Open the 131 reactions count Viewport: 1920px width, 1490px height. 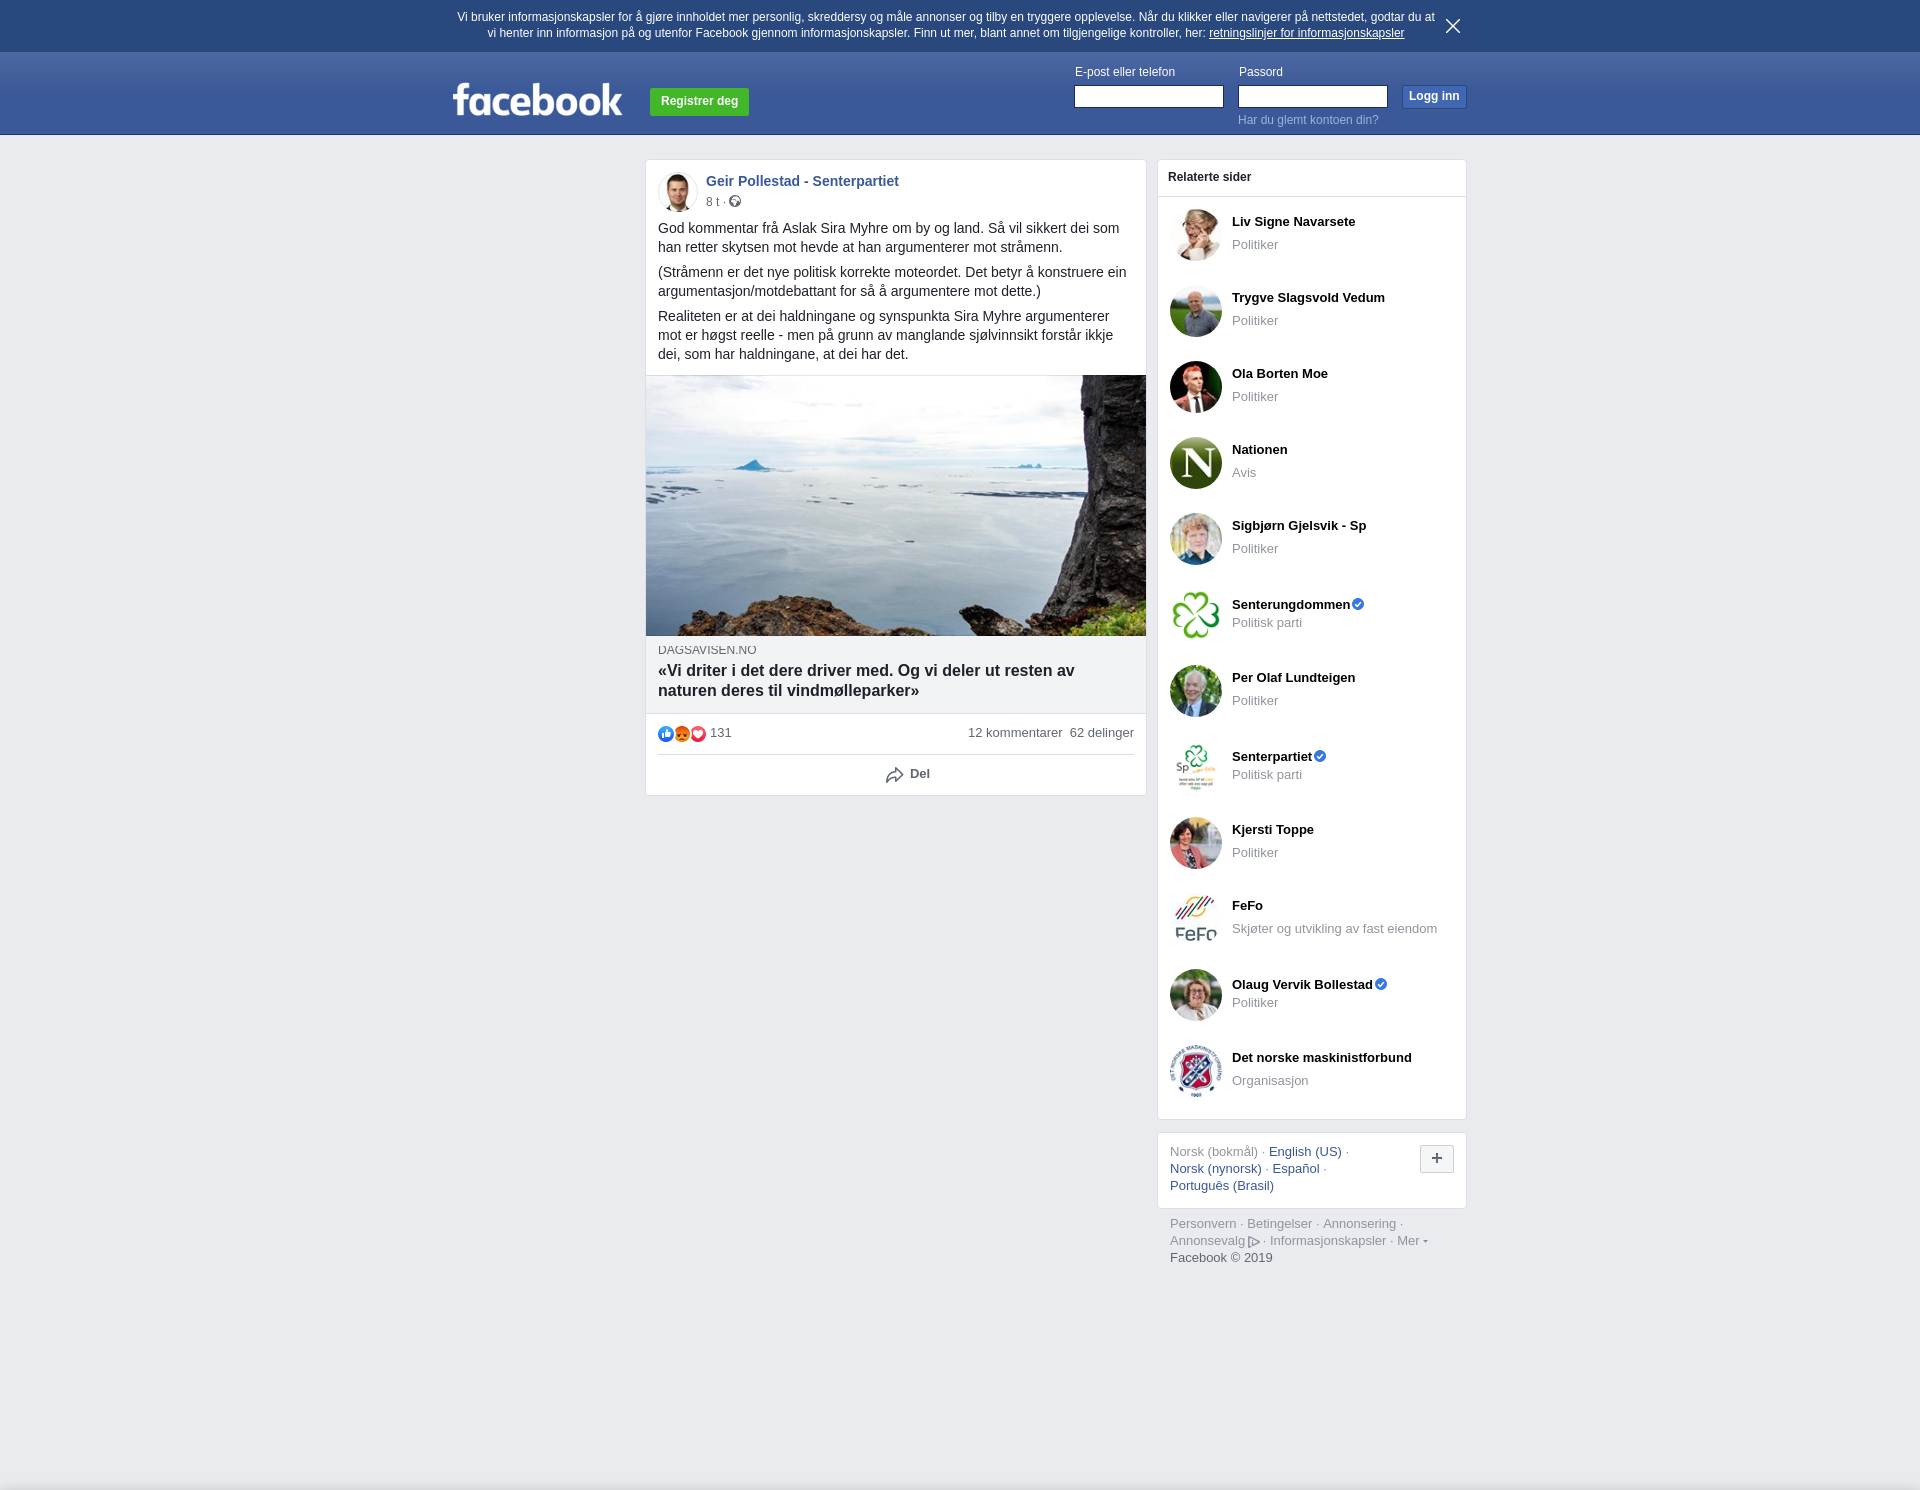721,733
